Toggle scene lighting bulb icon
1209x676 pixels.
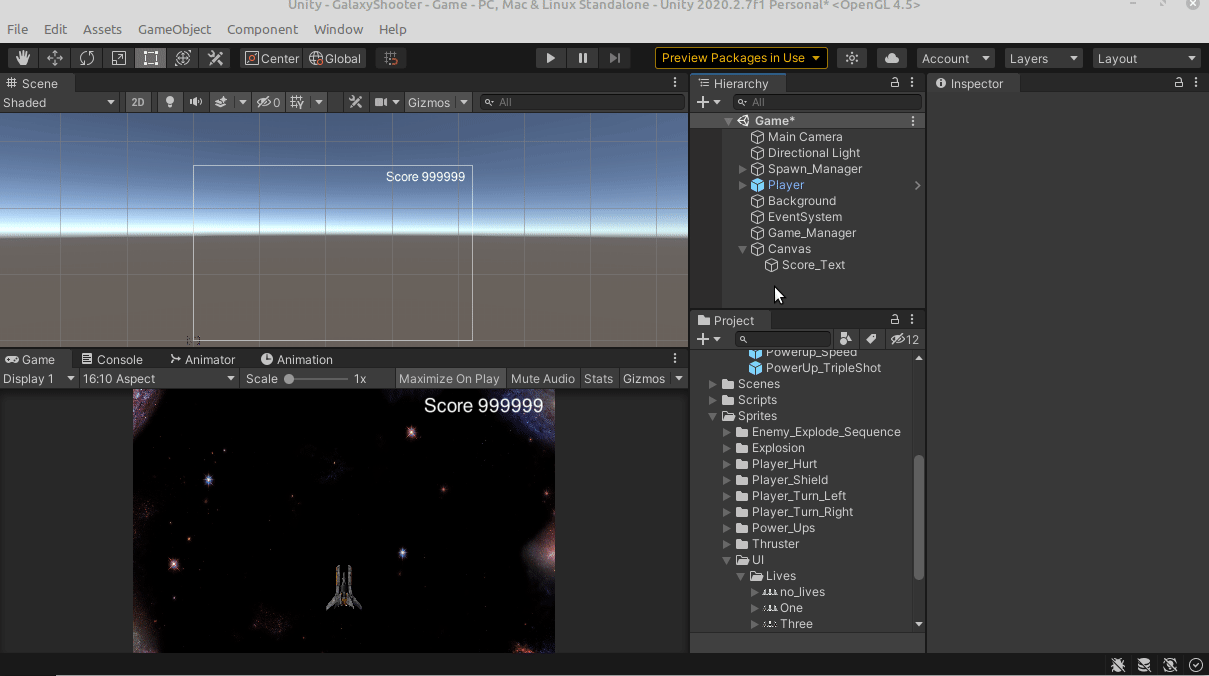click(170, 102)
